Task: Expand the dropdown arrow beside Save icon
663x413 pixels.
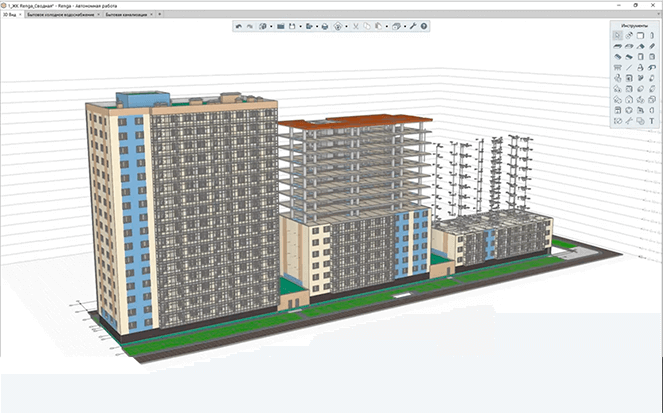Action: pos(301,26)
